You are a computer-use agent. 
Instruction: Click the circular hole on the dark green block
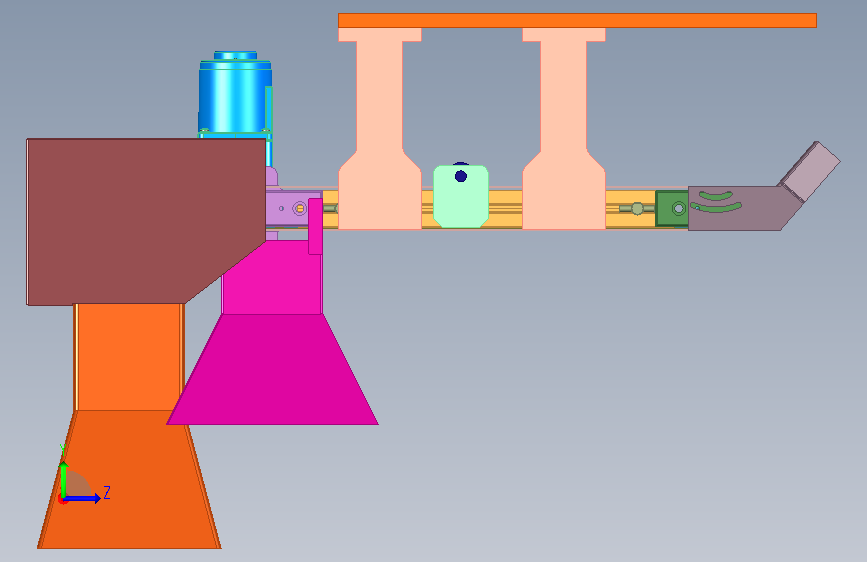[678, 209]
